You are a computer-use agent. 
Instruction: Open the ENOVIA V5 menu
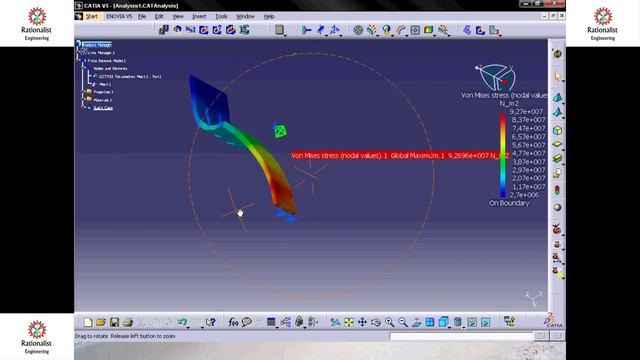tap(119, 16)
